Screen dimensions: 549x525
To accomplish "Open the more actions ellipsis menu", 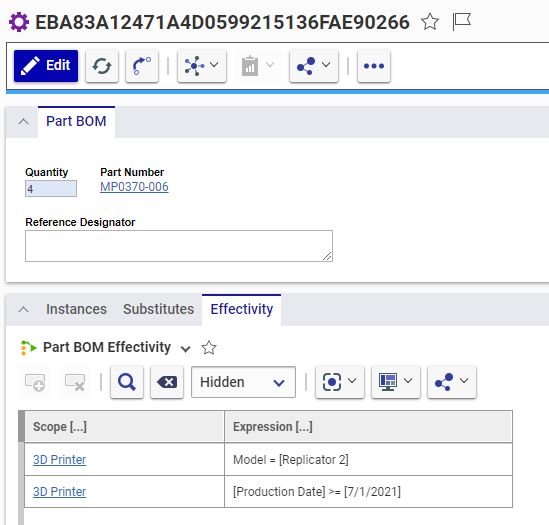I will pyautogui.click(x=374, y=65).
